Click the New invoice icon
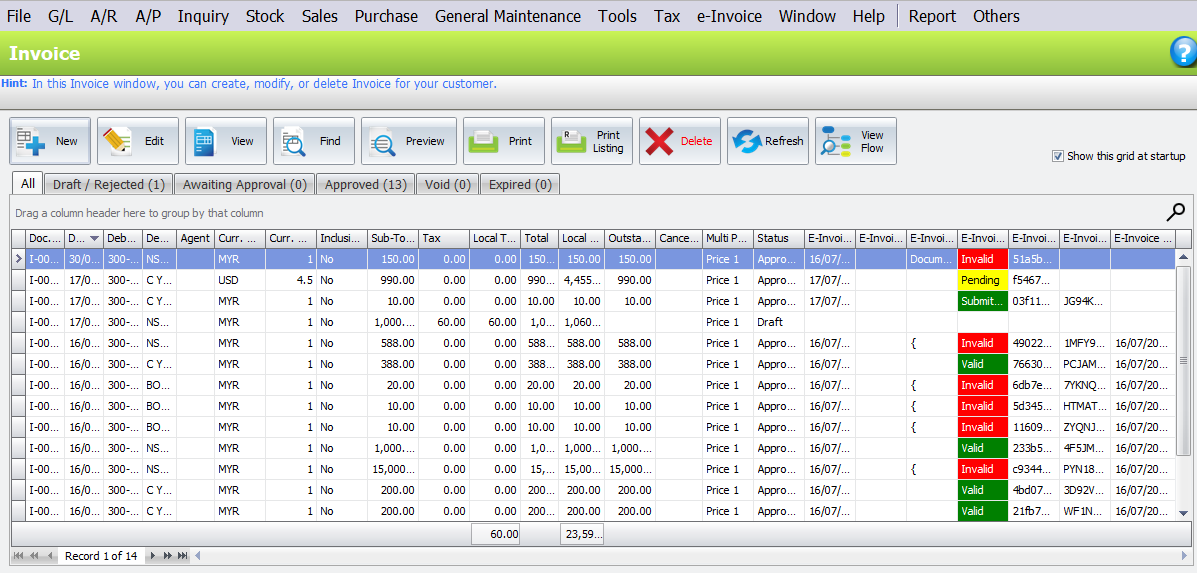The image size is (1197, 573). pyautogui.click(x=32, y=141)
